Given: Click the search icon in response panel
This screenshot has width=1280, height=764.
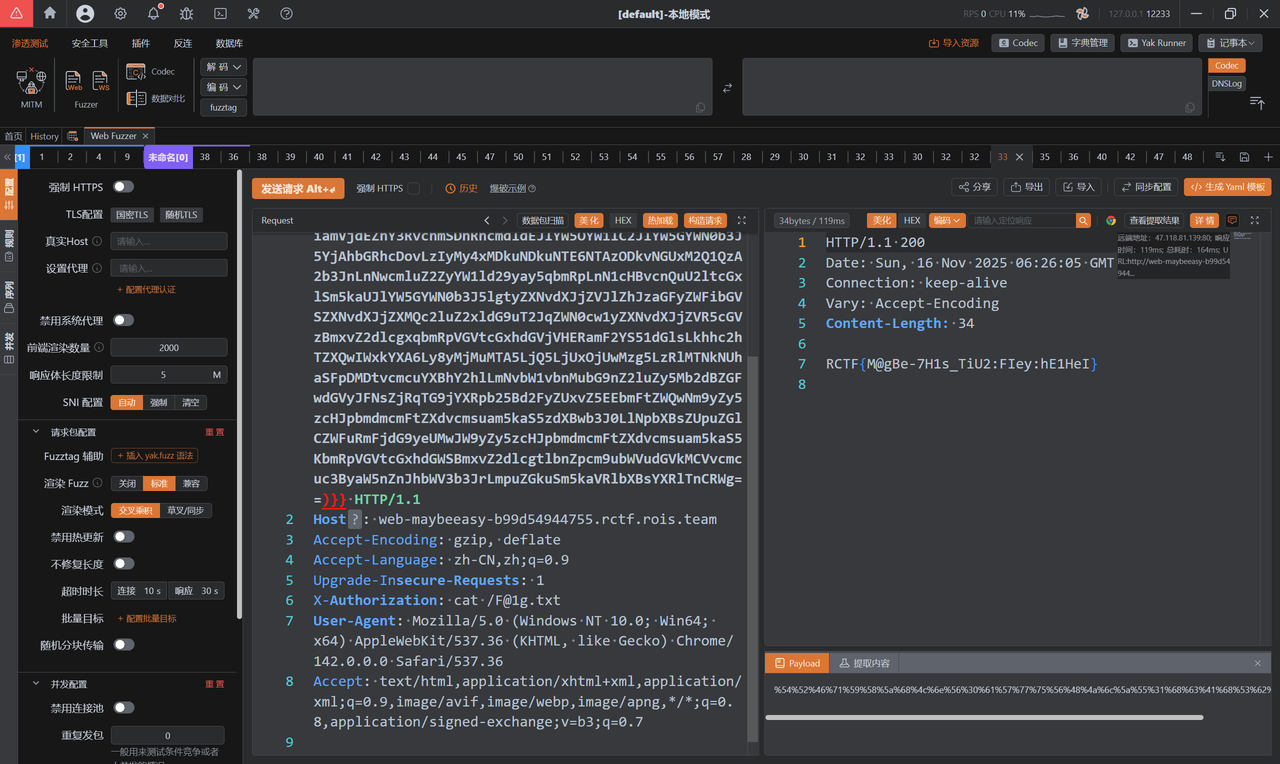Looking at the screenshot, I should tap(1083, 220).
